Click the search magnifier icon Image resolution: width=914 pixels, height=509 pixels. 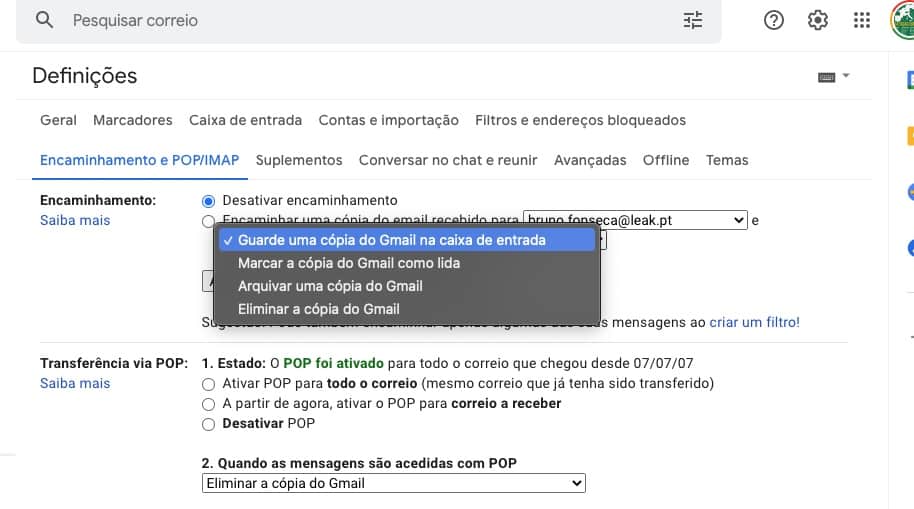44,20
